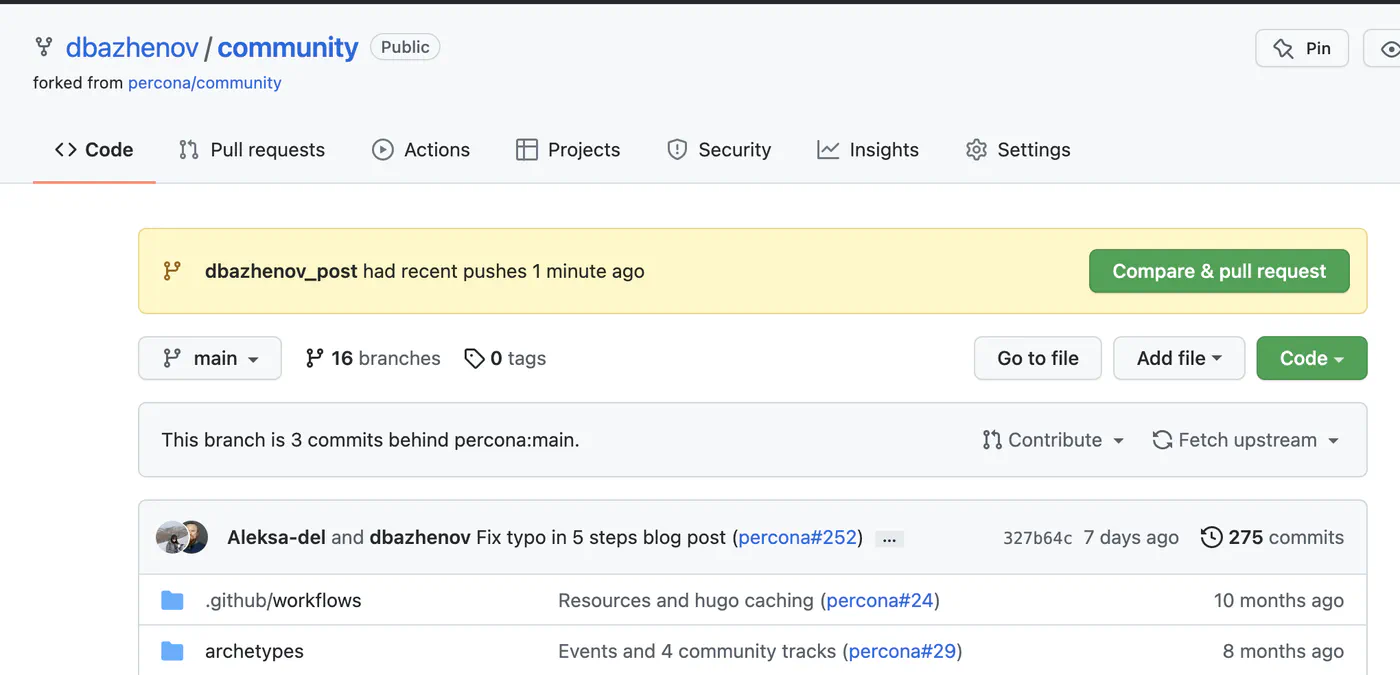Click the dbazhenov_post branch name
The image size is (1400, 675).
(281, 271)
